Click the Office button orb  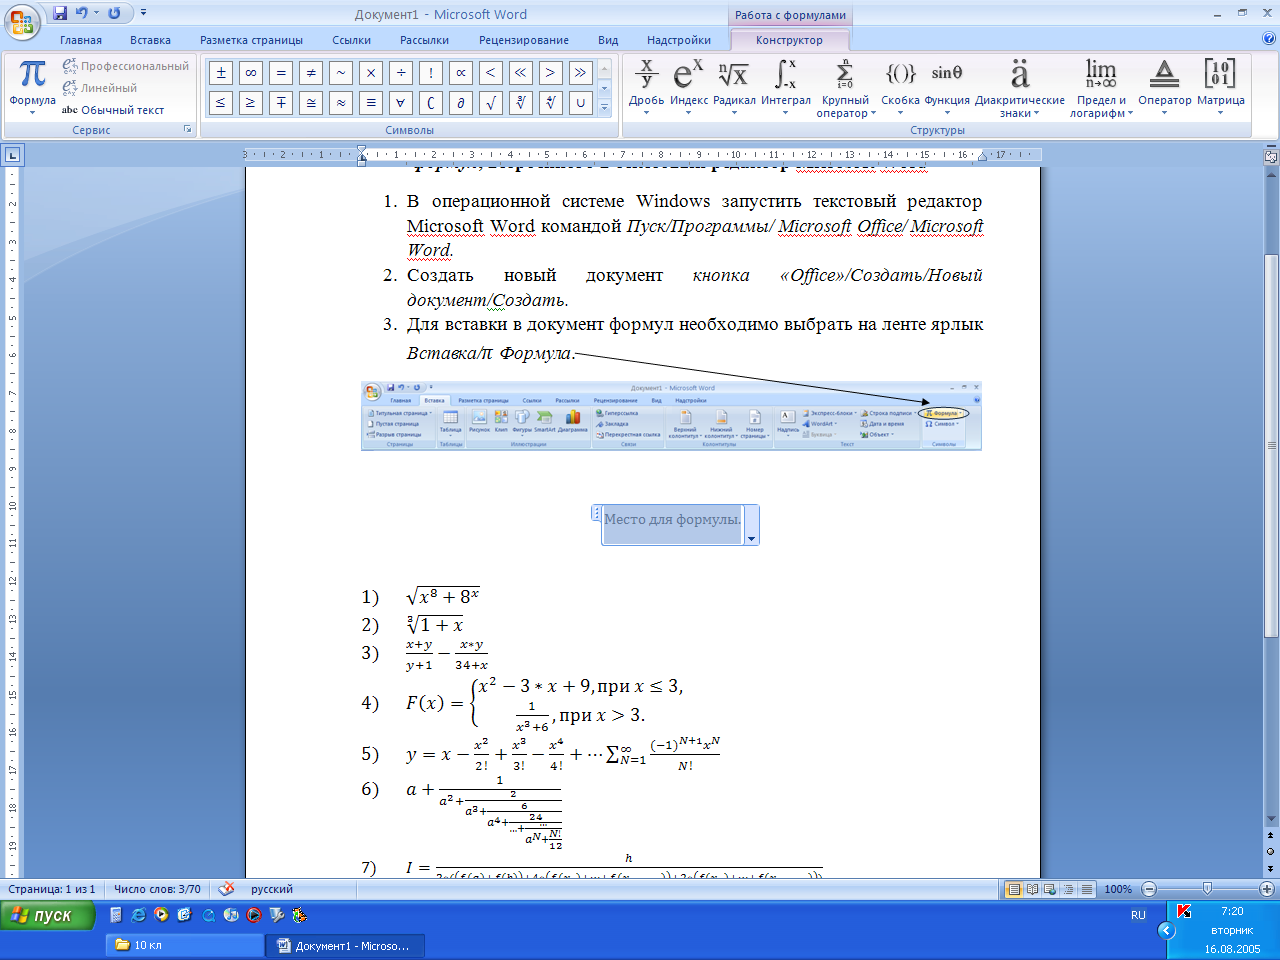click(22, 22)
